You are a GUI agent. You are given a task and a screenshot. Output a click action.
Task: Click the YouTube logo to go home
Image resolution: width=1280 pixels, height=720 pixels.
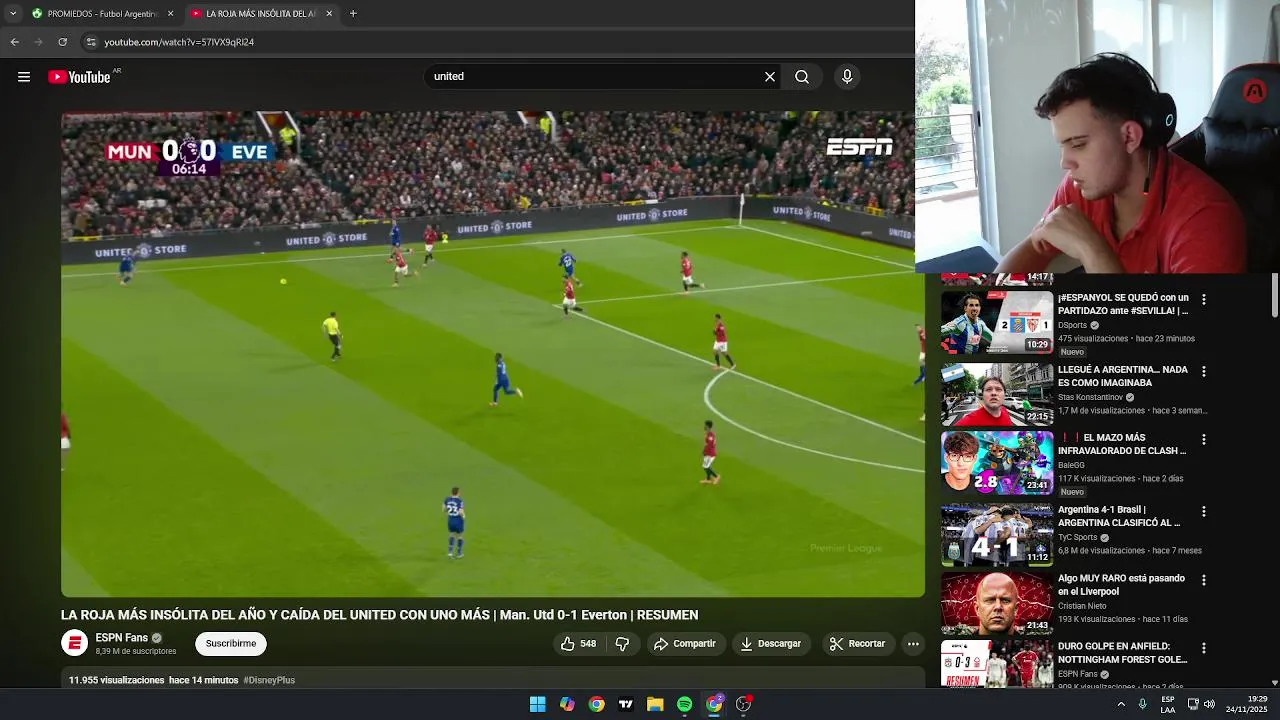(80, 77)
